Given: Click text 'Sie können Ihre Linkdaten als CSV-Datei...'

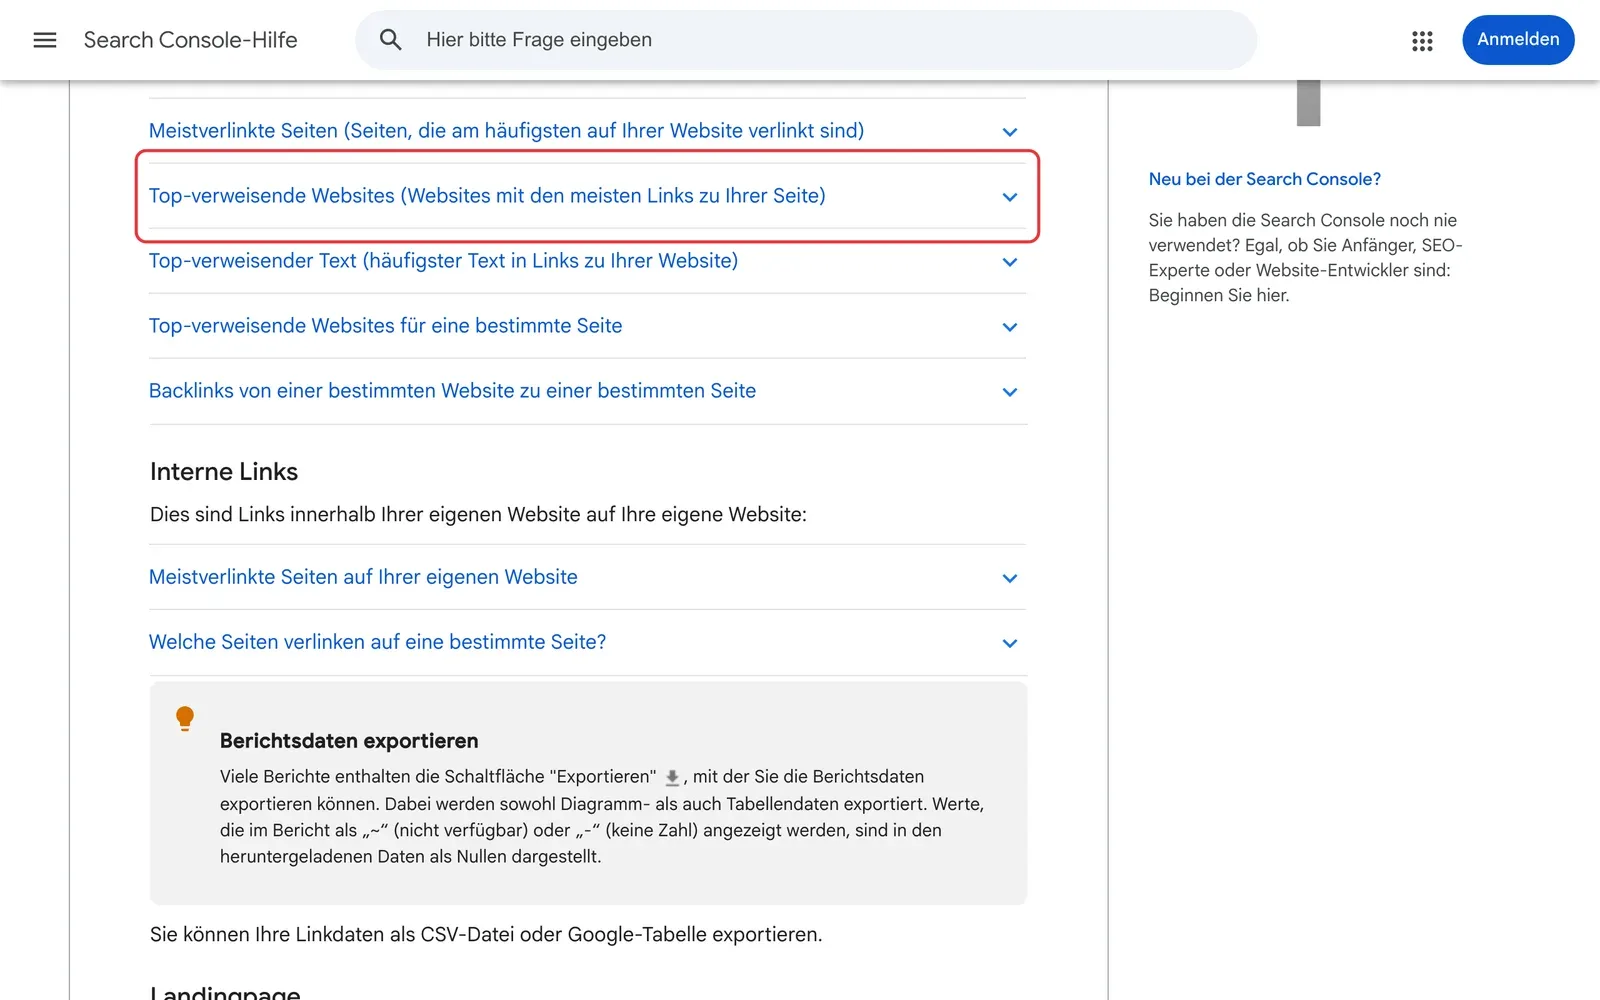Looking at the screenshot, I should tap(486, 934).
